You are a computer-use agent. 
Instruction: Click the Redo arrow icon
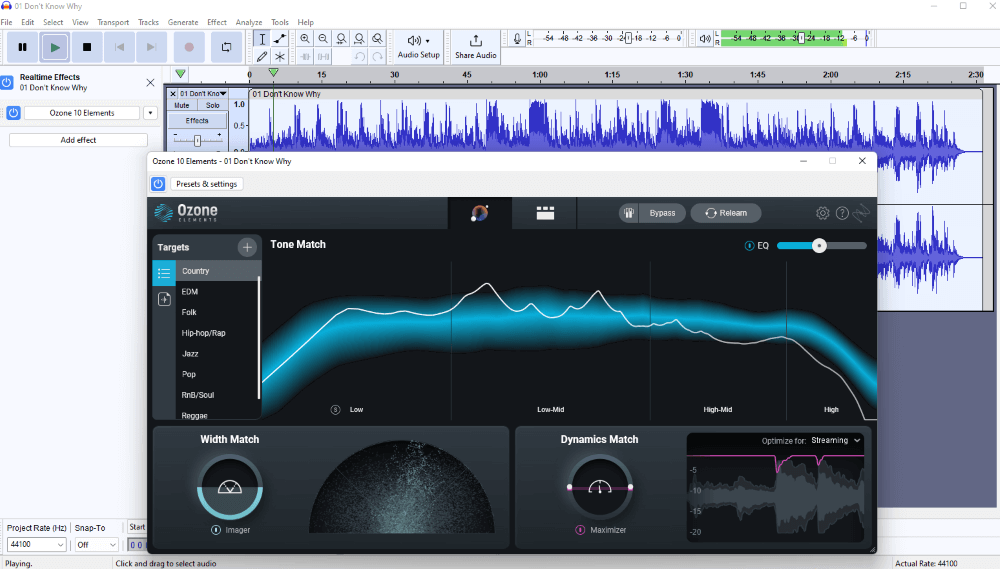coord(378,56)
